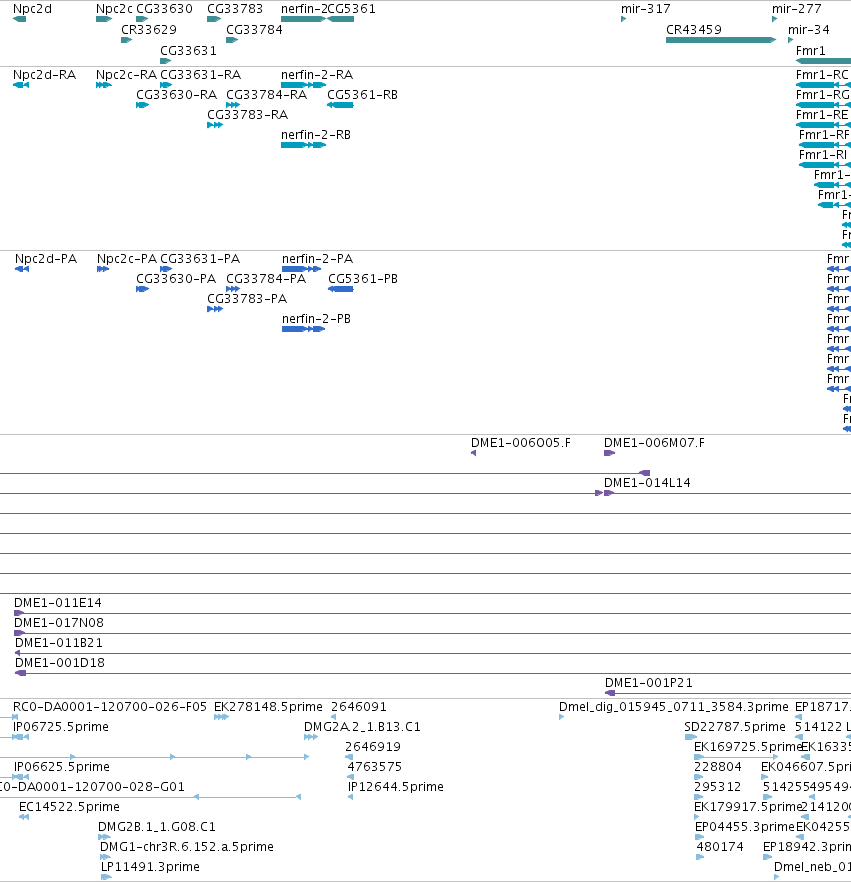Screen dimensions: 851x882
Task: Select the CG5361-PB protein glyph
Action: [x=341, y=289]
